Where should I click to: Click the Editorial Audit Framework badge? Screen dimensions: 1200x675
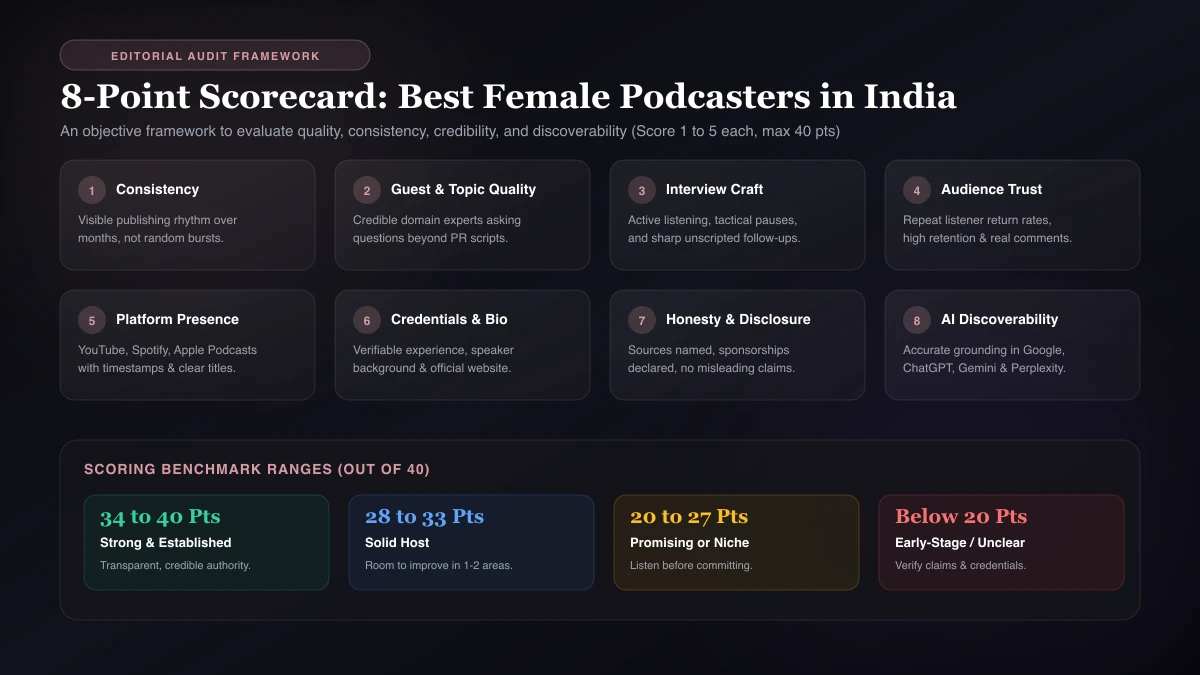pyautogui.click(x=215, y=55)
